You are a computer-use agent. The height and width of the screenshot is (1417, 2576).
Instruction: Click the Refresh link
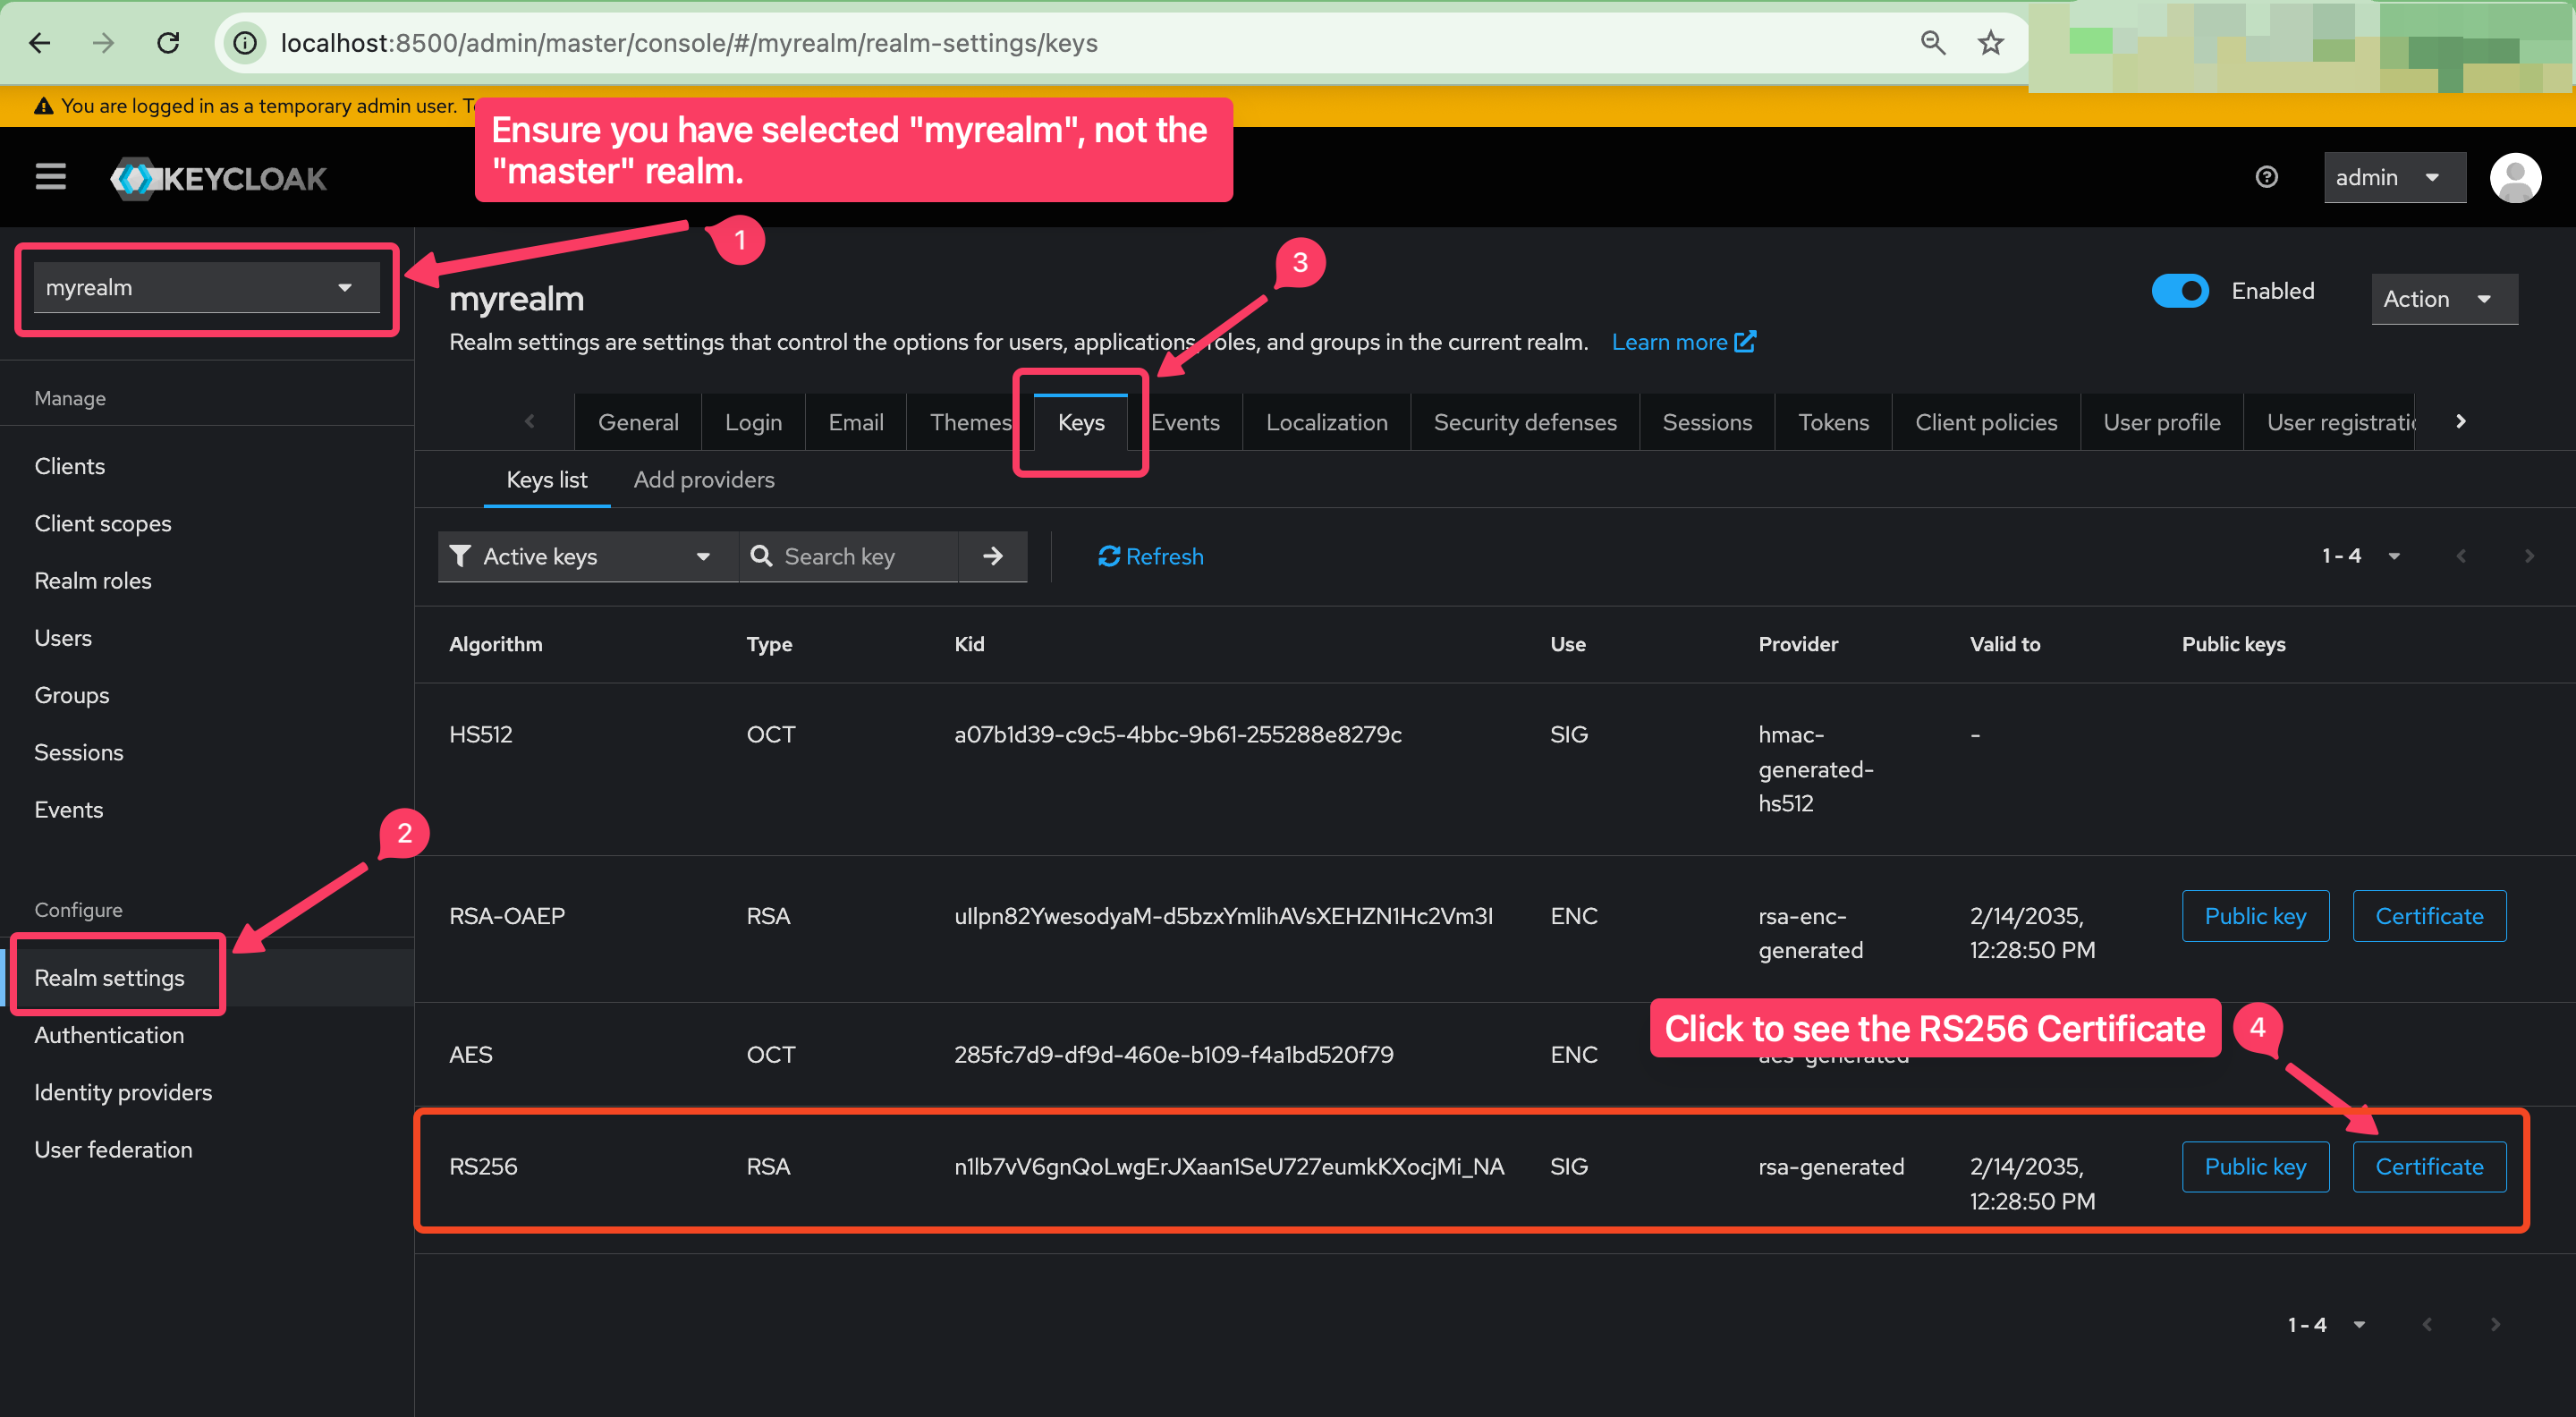click(1150, 556)
